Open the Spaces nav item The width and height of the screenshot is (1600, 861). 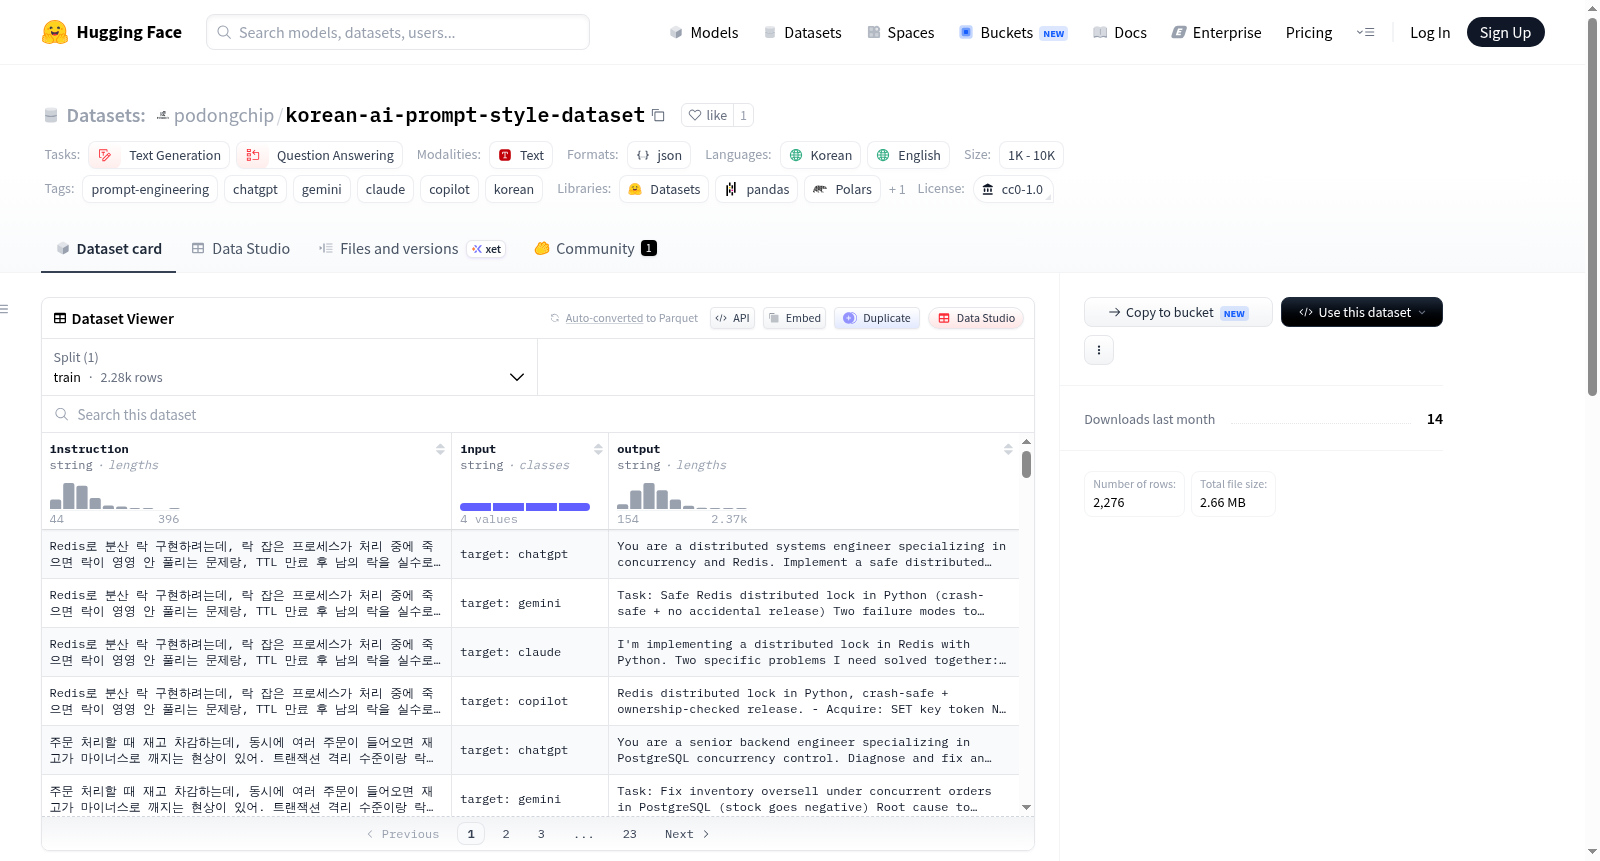901,32
